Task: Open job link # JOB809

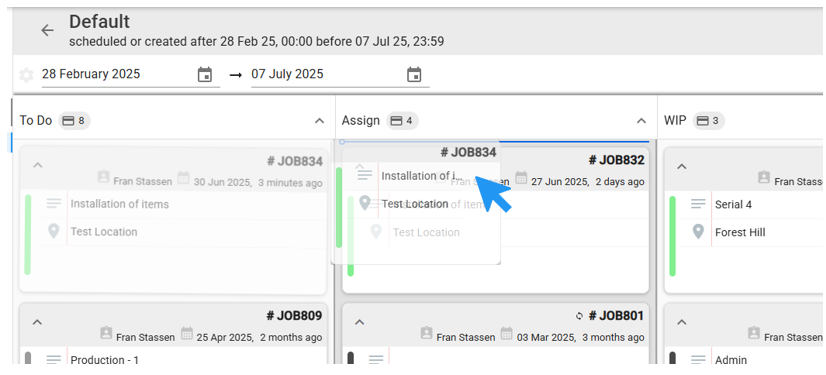Action: (x=294, y=316)
